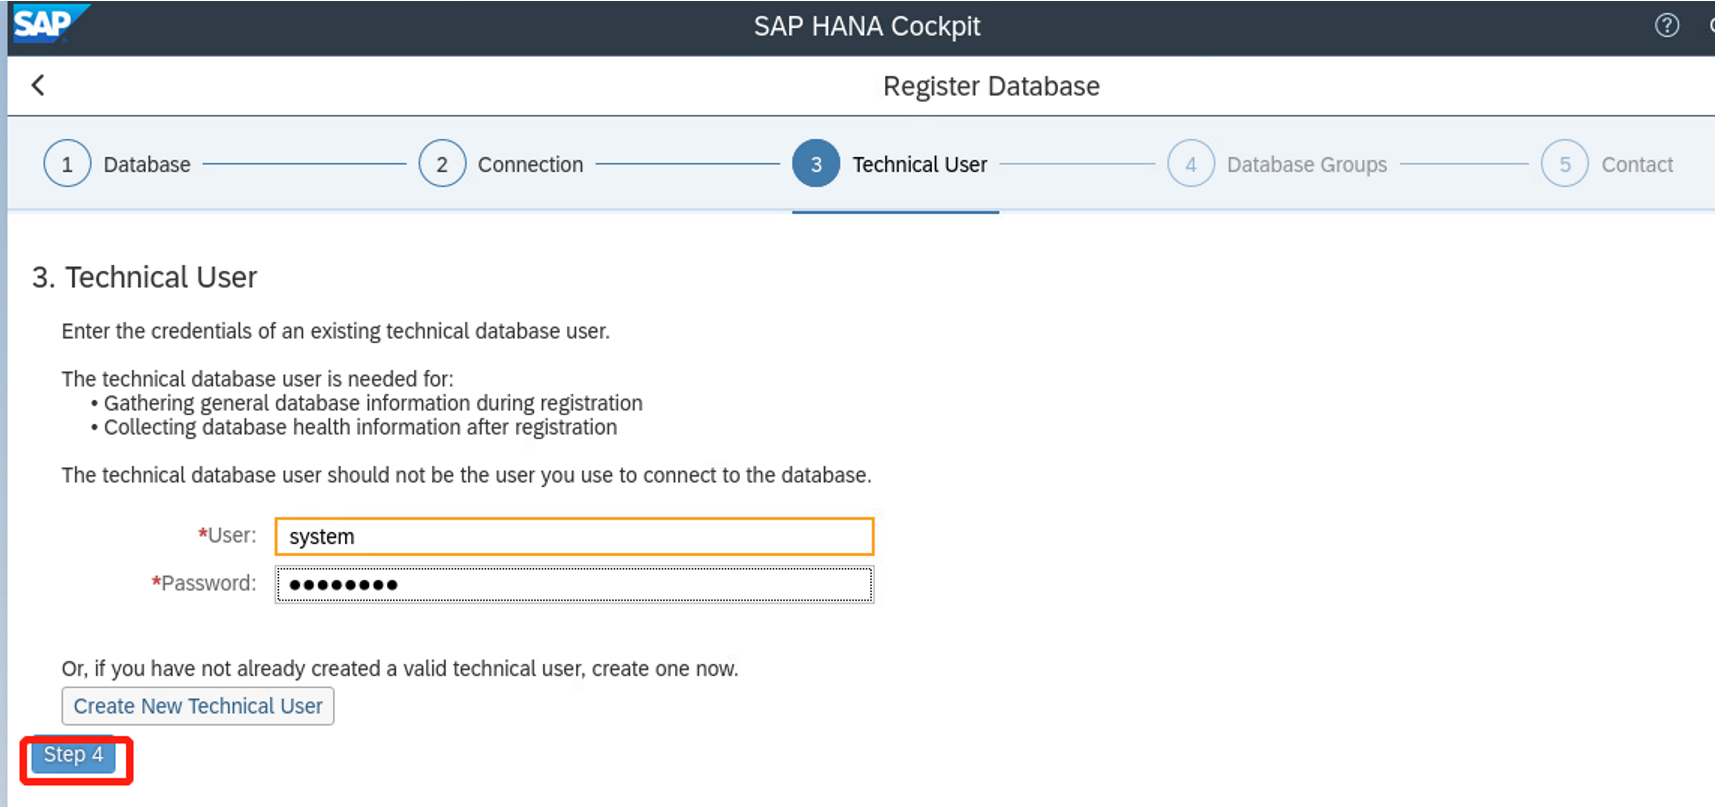
Task: Click the 3. Technical User heading
Action: click(145, 277)
